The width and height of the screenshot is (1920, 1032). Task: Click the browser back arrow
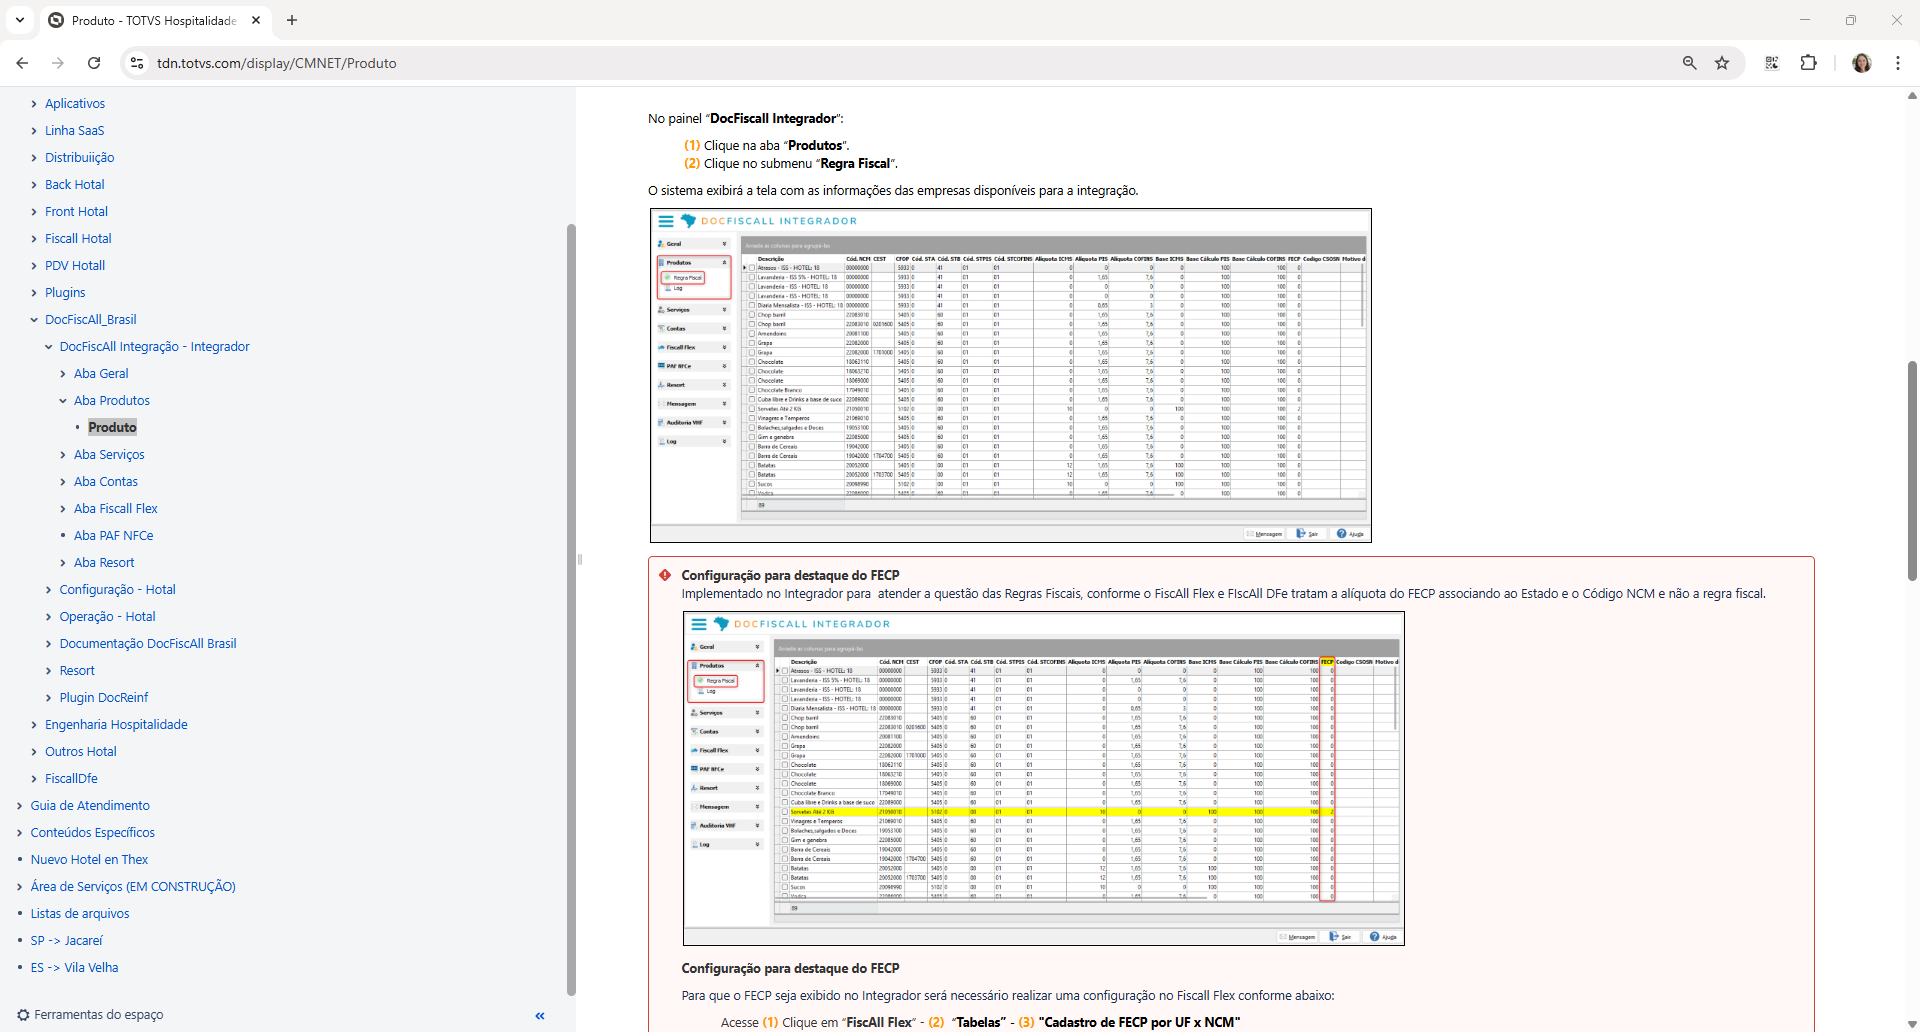22,63
